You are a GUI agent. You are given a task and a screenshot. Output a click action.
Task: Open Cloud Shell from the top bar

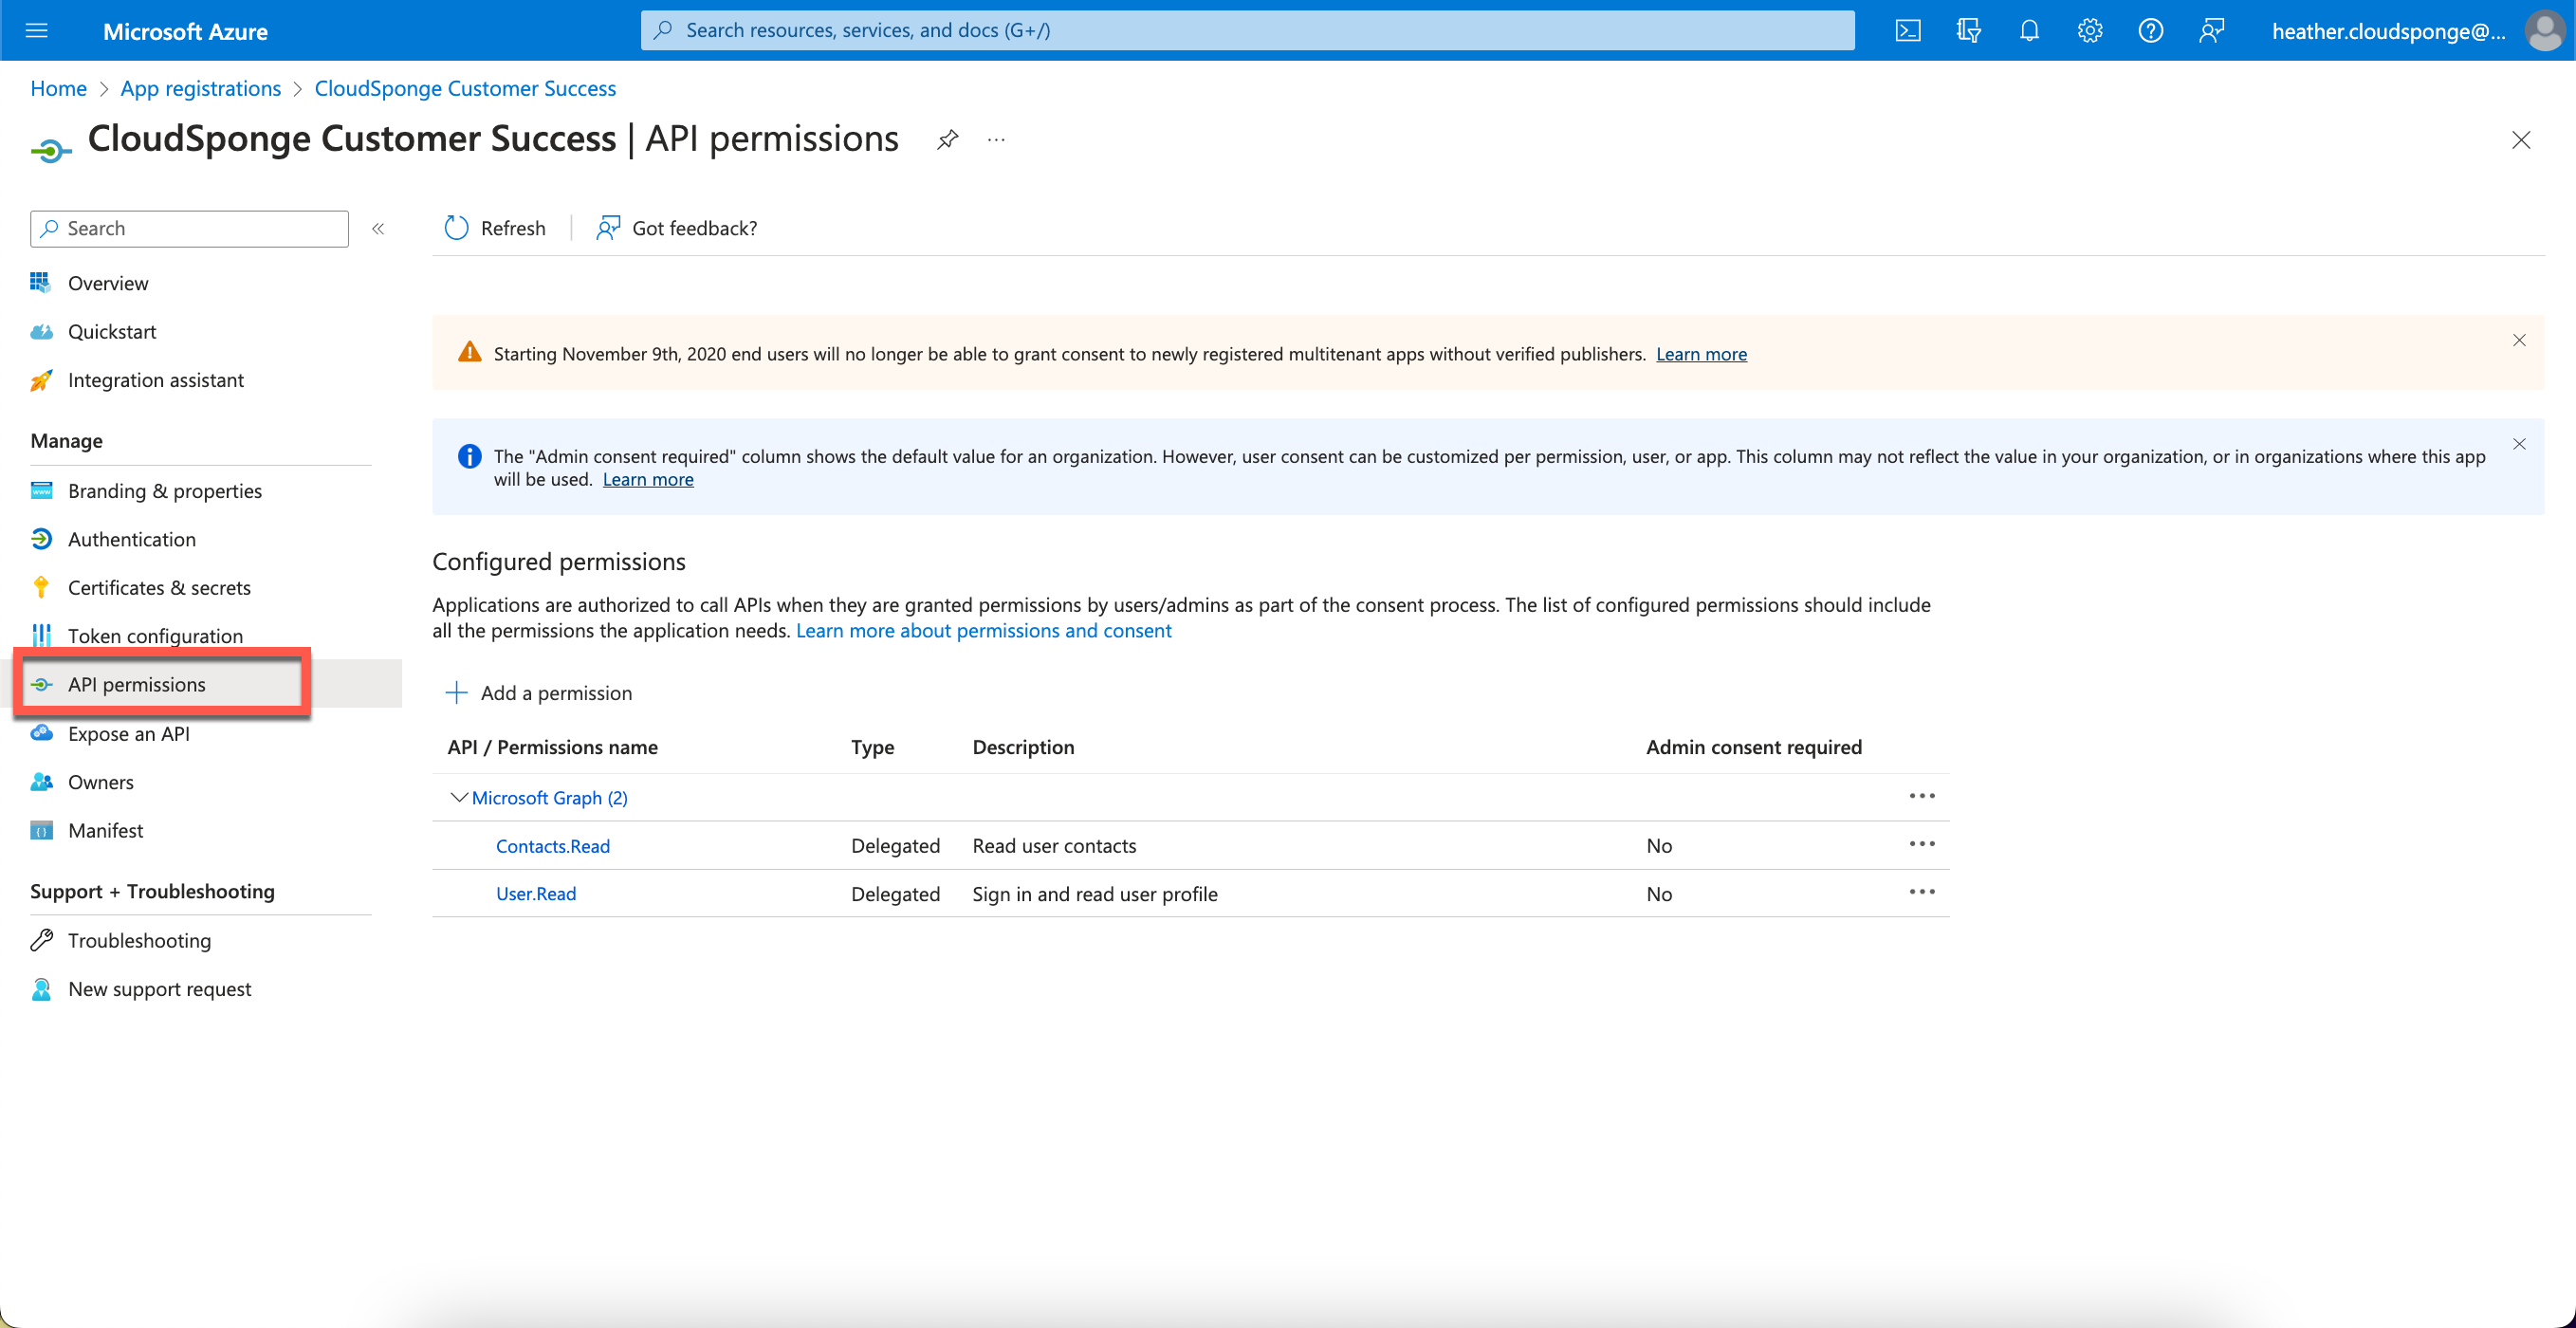(1908, 31)
